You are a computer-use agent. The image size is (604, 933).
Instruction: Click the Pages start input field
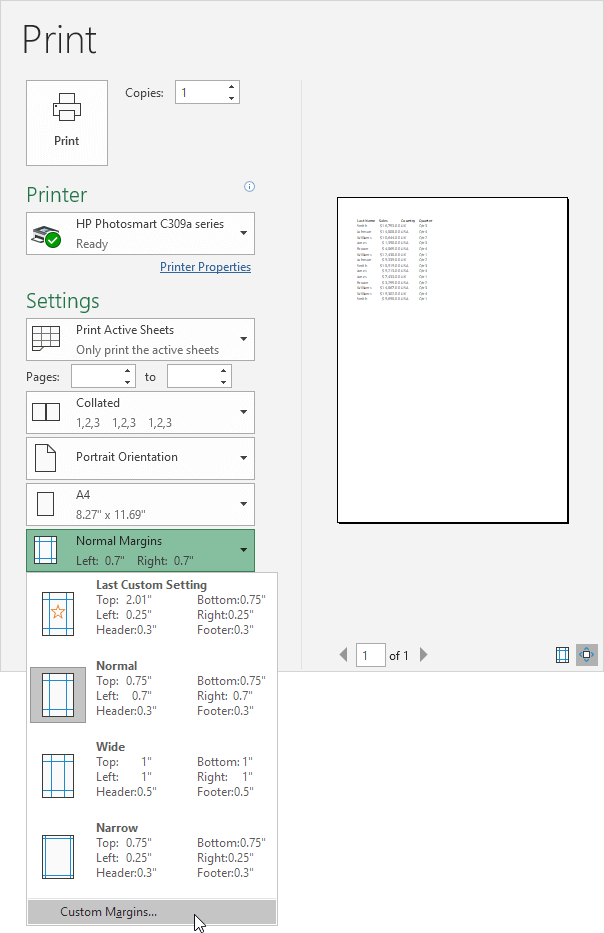pyautogui.click(x=96, y=376)
